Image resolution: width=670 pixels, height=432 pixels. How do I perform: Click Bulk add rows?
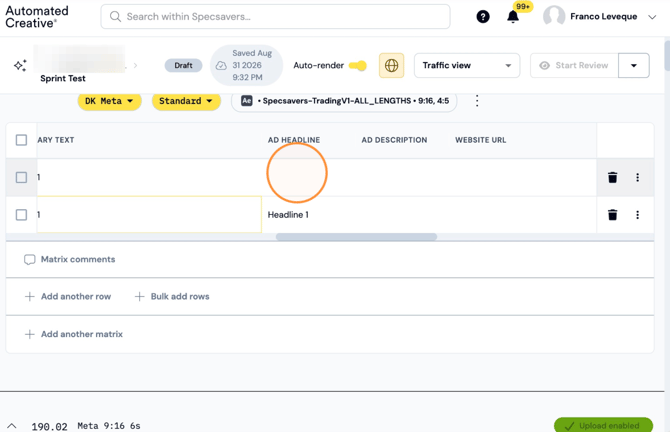(x=172, y=297)
